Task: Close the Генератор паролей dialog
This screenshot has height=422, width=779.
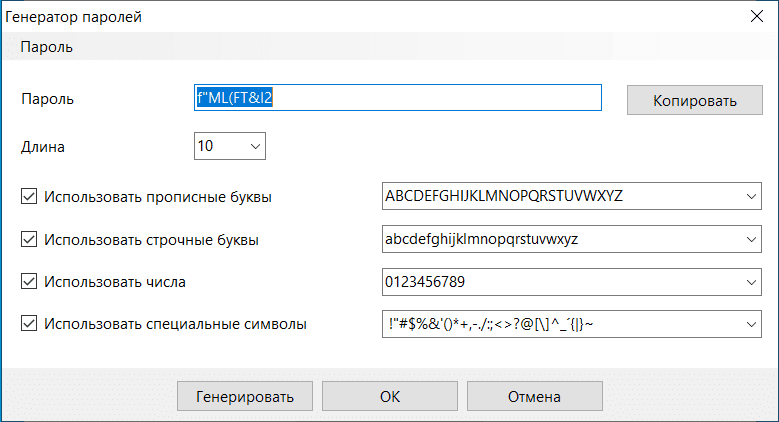Action: (x=755, y=16)
